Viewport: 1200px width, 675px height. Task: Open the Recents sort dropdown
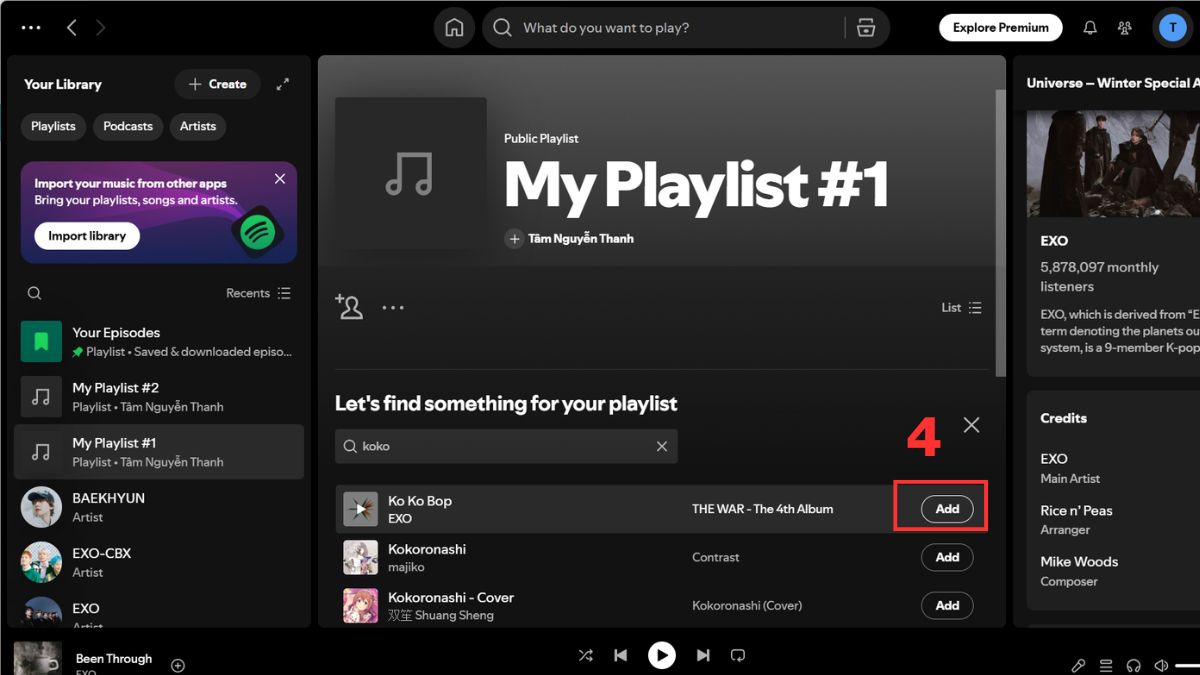pyautogui.click(x=258, y=293)
